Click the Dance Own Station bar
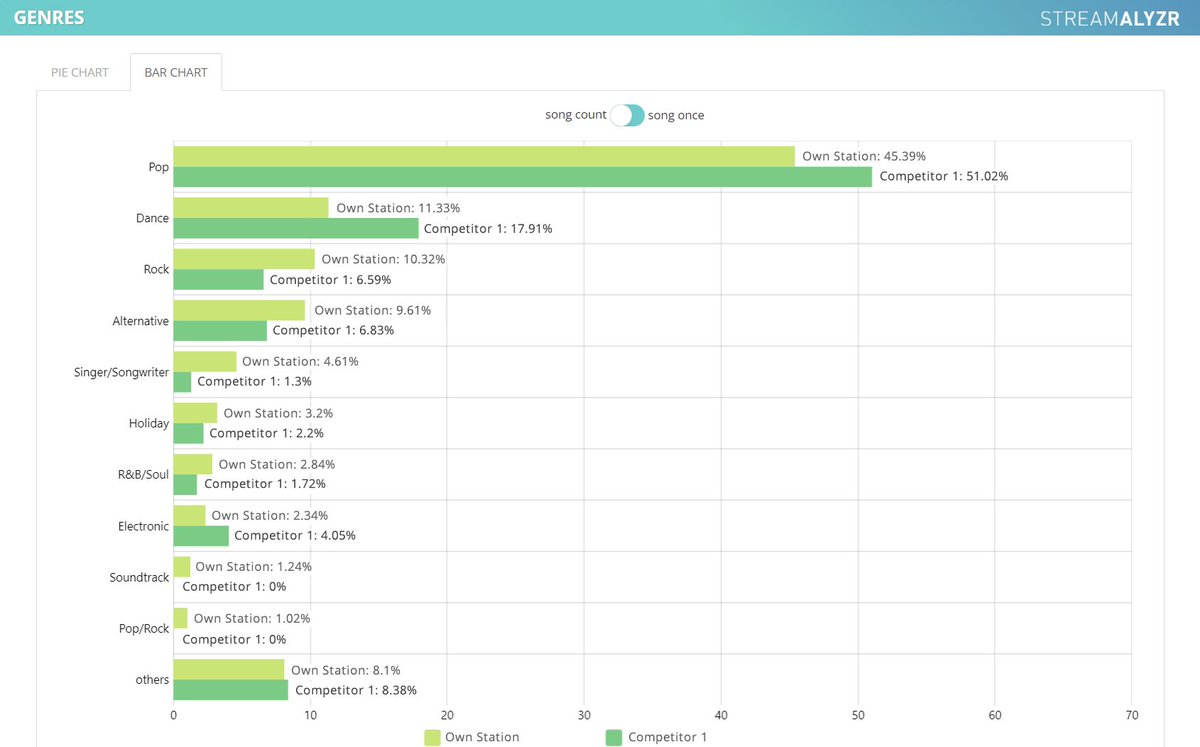Screen dimensions: 1200x747 [x=251, y=207]
